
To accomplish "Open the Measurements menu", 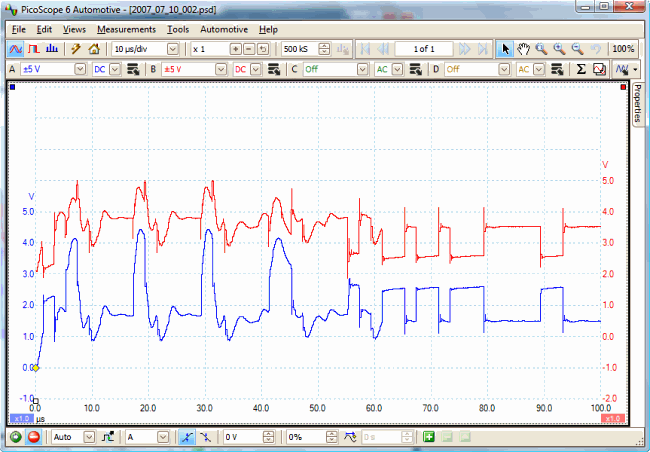I will 126,29.
